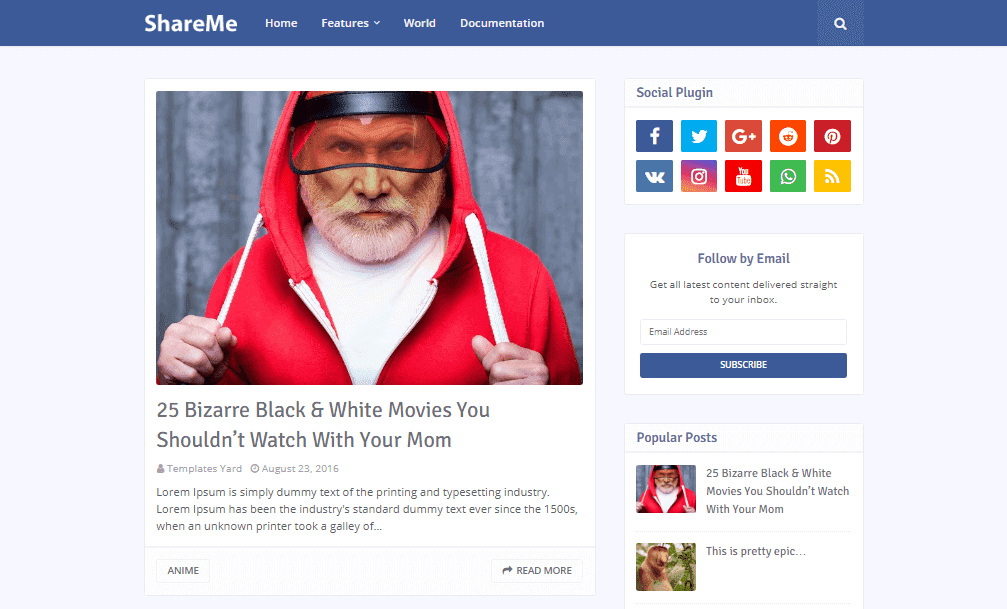Select the VK social icon

(654, 175)
